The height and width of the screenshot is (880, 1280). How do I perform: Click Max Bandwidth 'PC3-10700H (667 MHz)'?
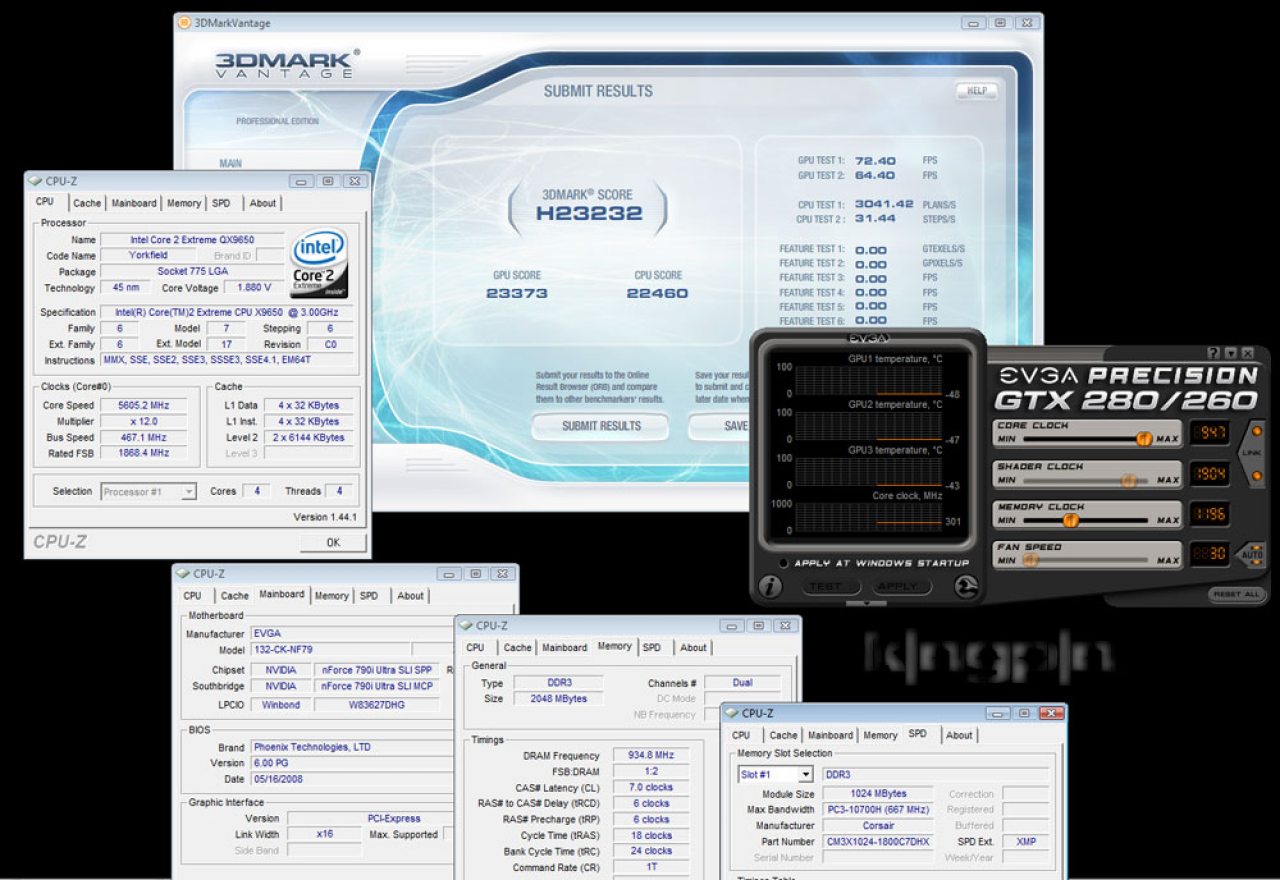click(878, 810)
